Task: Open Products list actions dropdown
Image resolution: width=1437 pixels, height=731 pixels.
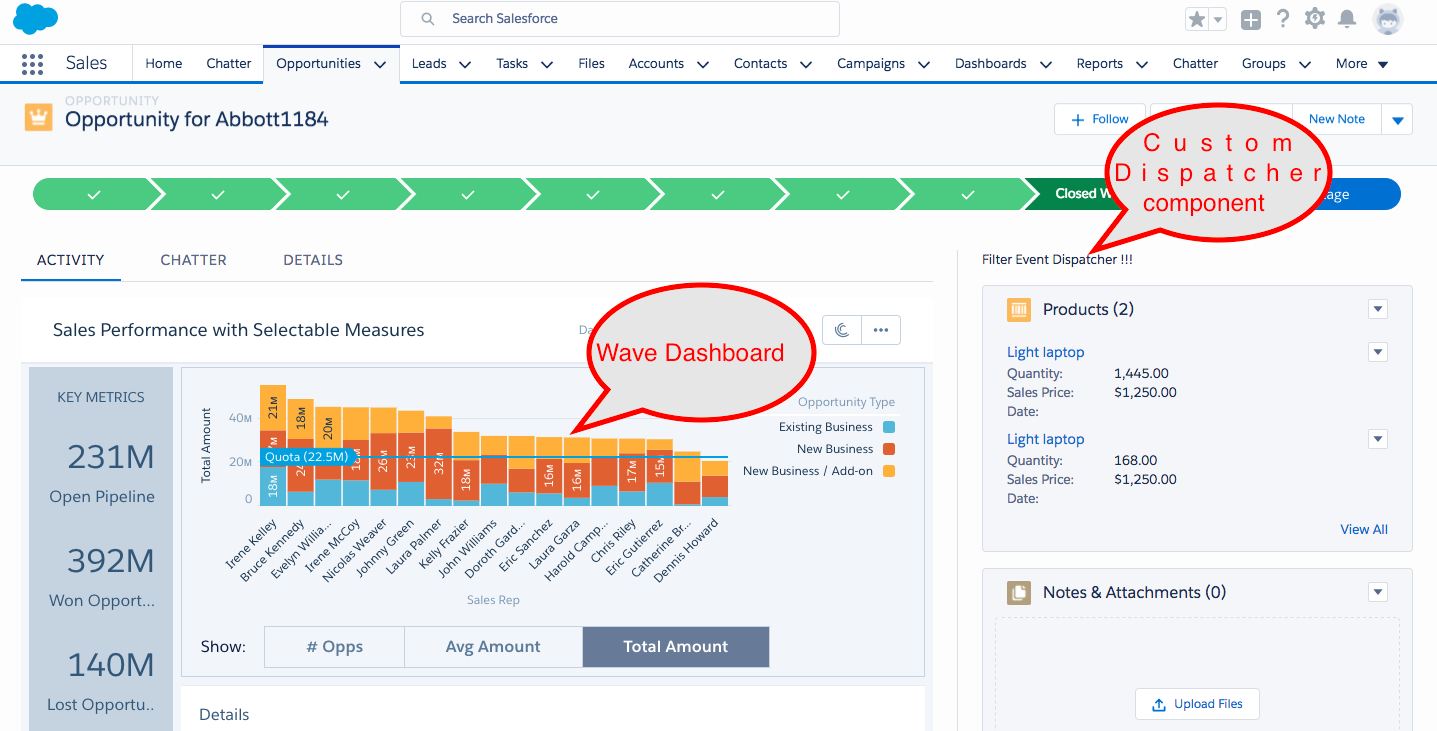Action: pyautogui.click(x=1378, y=309)
